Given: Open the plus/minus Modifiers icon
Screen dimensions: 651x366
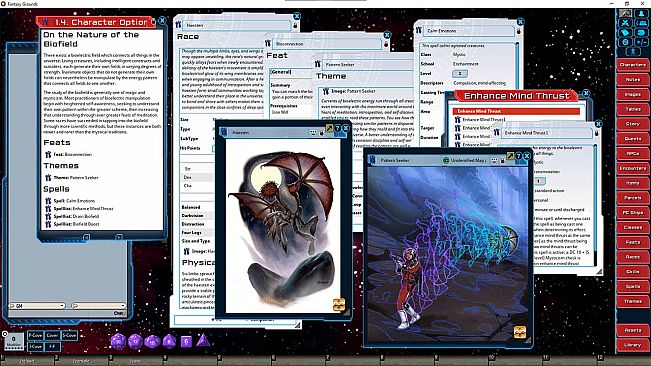Looking at the screenshot, I should 641,42.
